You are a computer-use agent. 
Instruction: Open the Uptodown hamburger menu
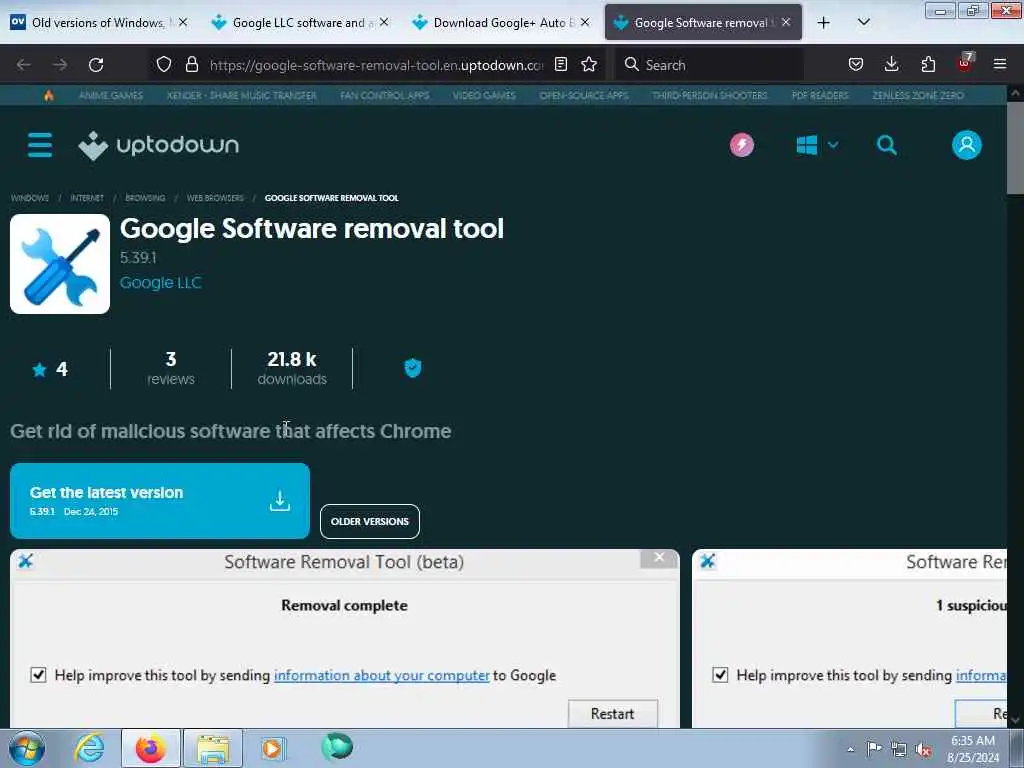pyautogui.click(x=40, y=145)
